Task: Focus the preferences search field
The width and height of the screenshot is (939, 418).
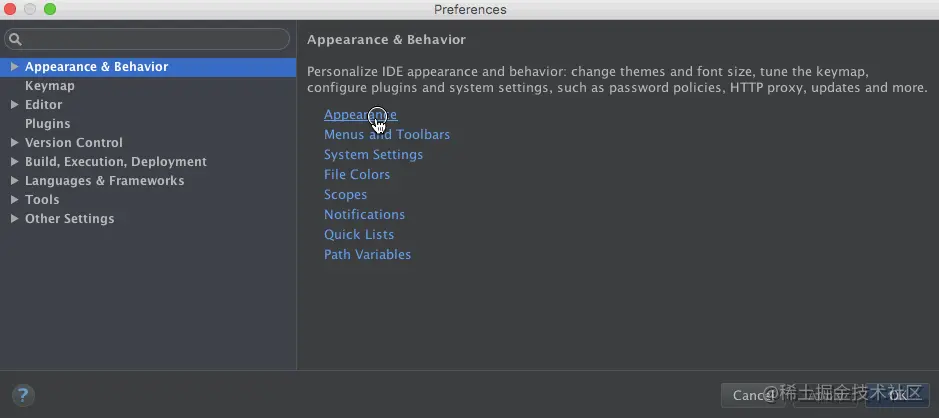Action: pos(147,40)
